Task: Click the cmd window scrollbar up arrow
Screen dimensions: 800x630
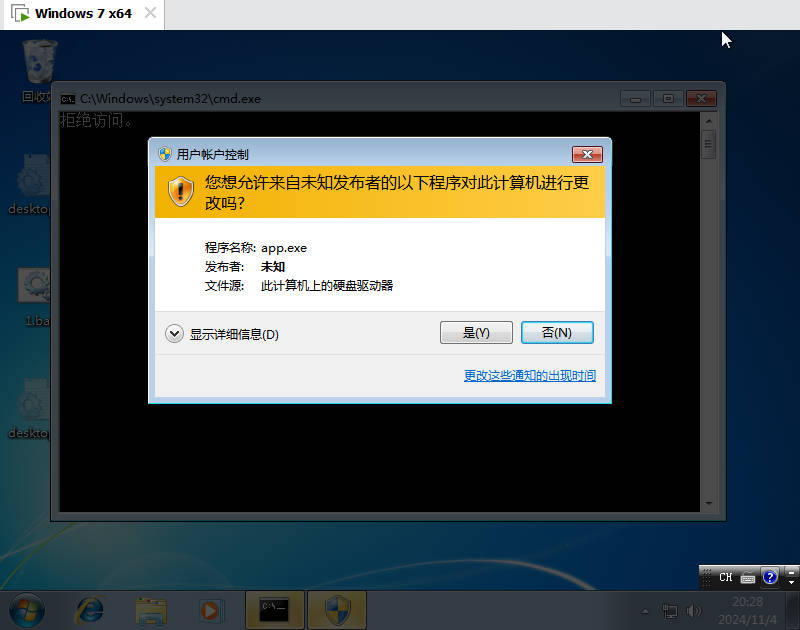Action: point(708,121)
